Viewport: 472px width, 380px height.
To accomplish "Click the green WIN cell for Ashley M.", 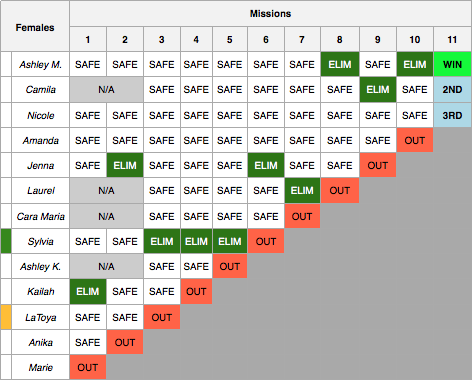I will (452, 64).
